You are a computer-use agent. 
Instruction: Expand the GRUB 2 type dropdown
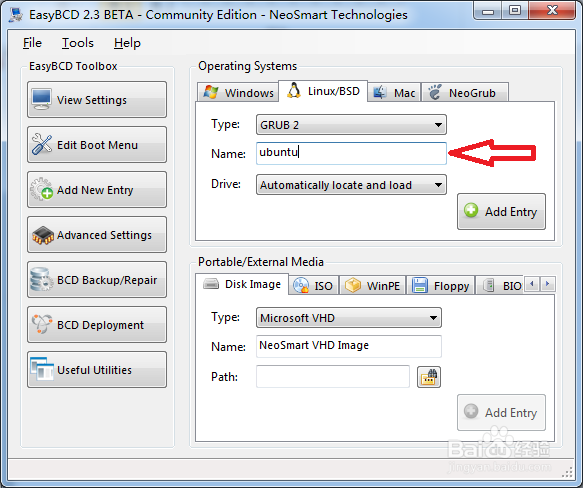click(351, 125)
